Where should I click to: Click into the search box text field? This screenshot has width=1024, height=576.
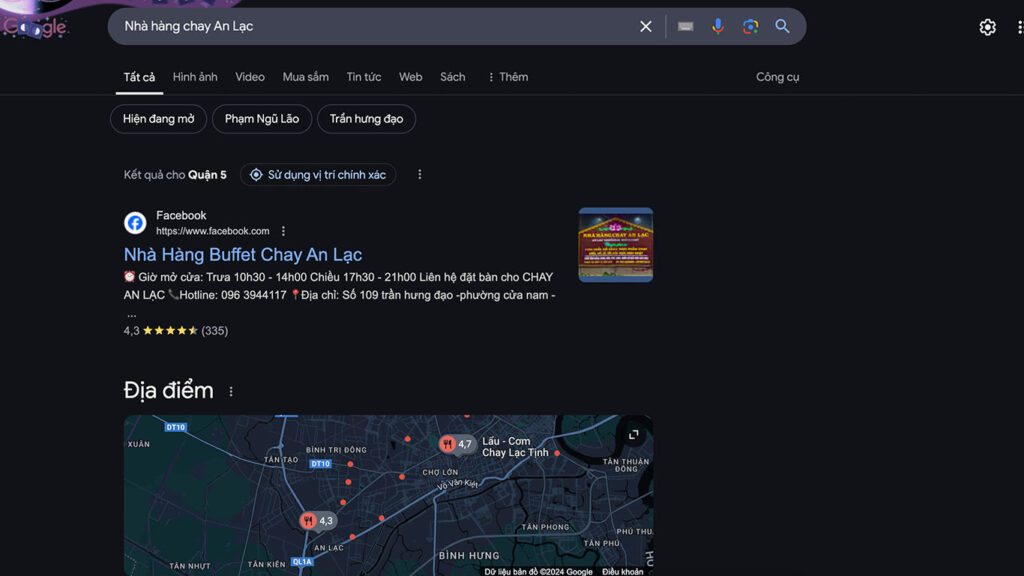coord(376,26)
